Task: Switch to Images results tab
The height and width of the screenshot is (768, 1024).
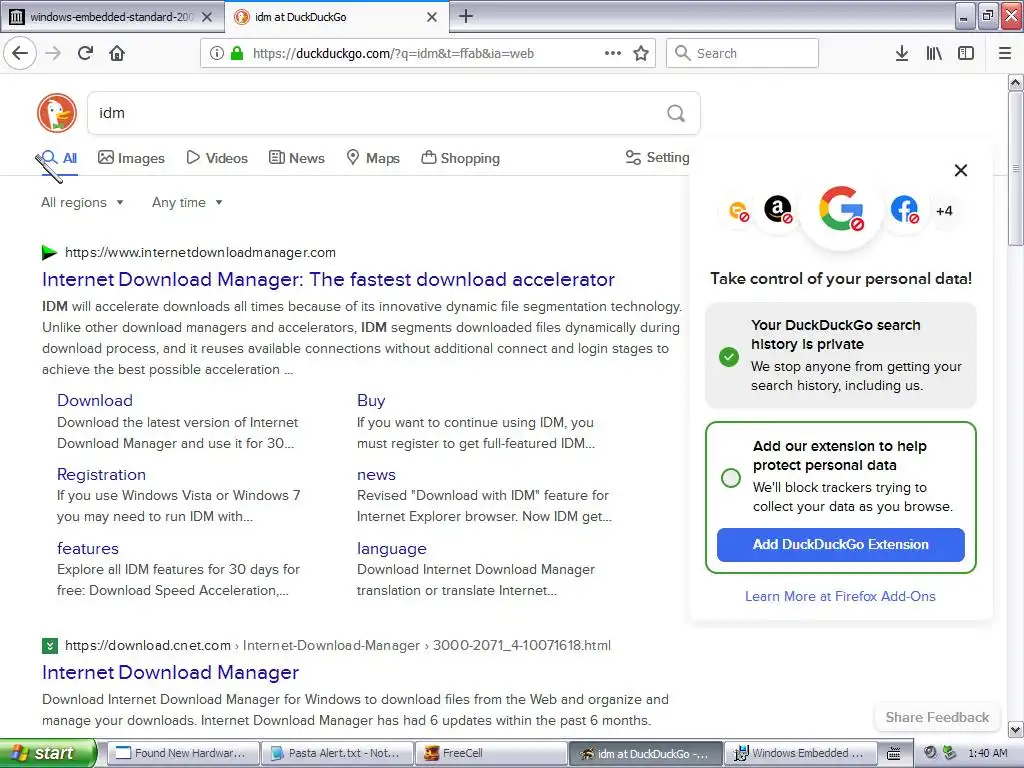Action: [x=131, y=158]
